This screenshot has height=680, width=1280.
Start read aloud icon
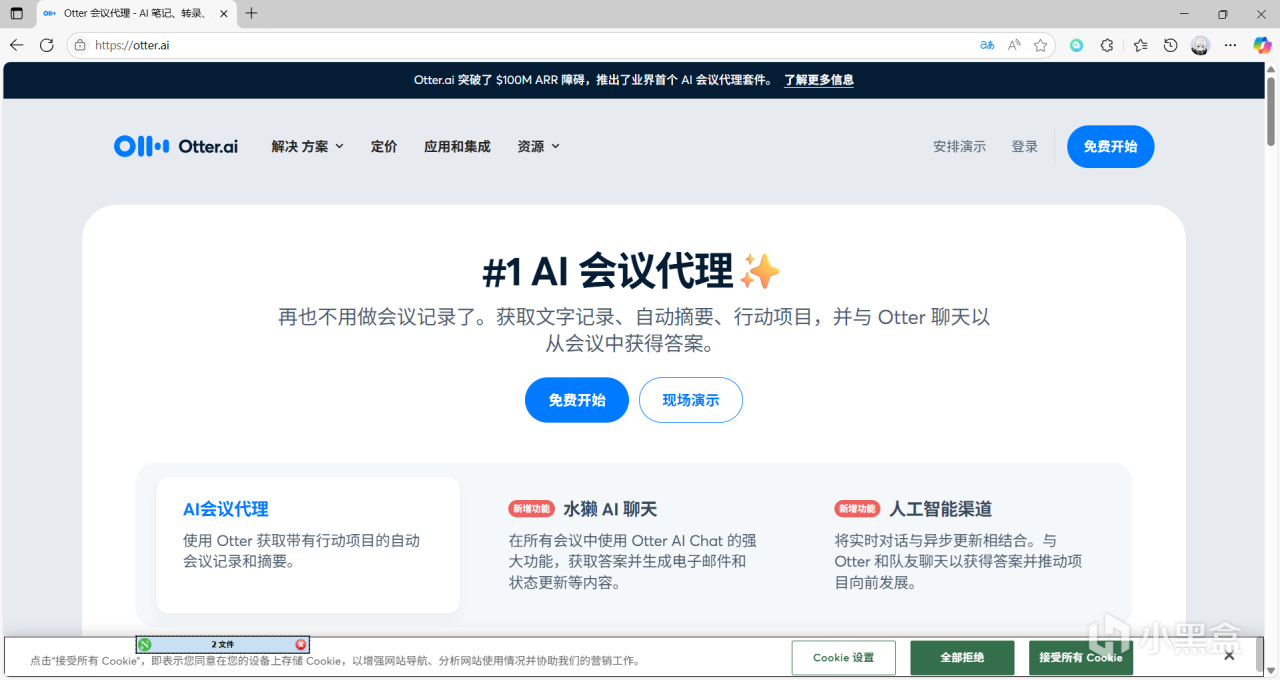coord(1014,45)
